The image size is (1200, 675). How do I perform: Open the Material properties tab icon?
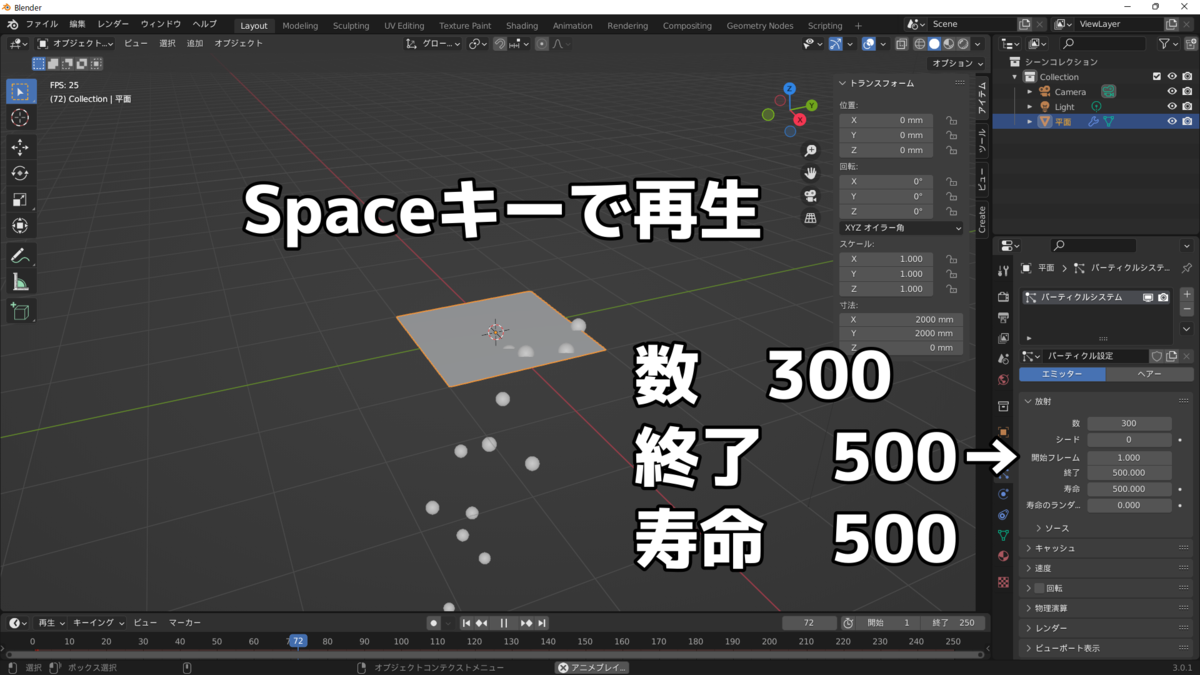point(1003,556)
